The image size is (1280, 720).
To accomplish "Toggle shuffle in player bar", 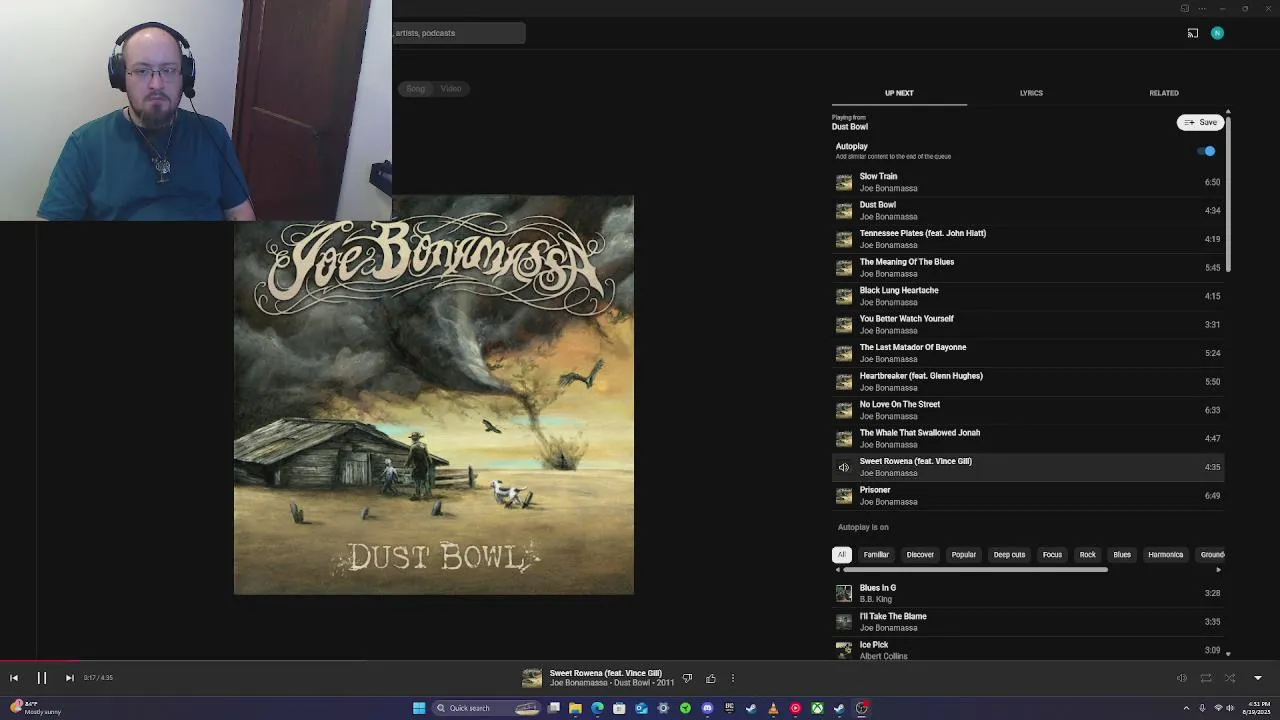I will pos(1230,678).
